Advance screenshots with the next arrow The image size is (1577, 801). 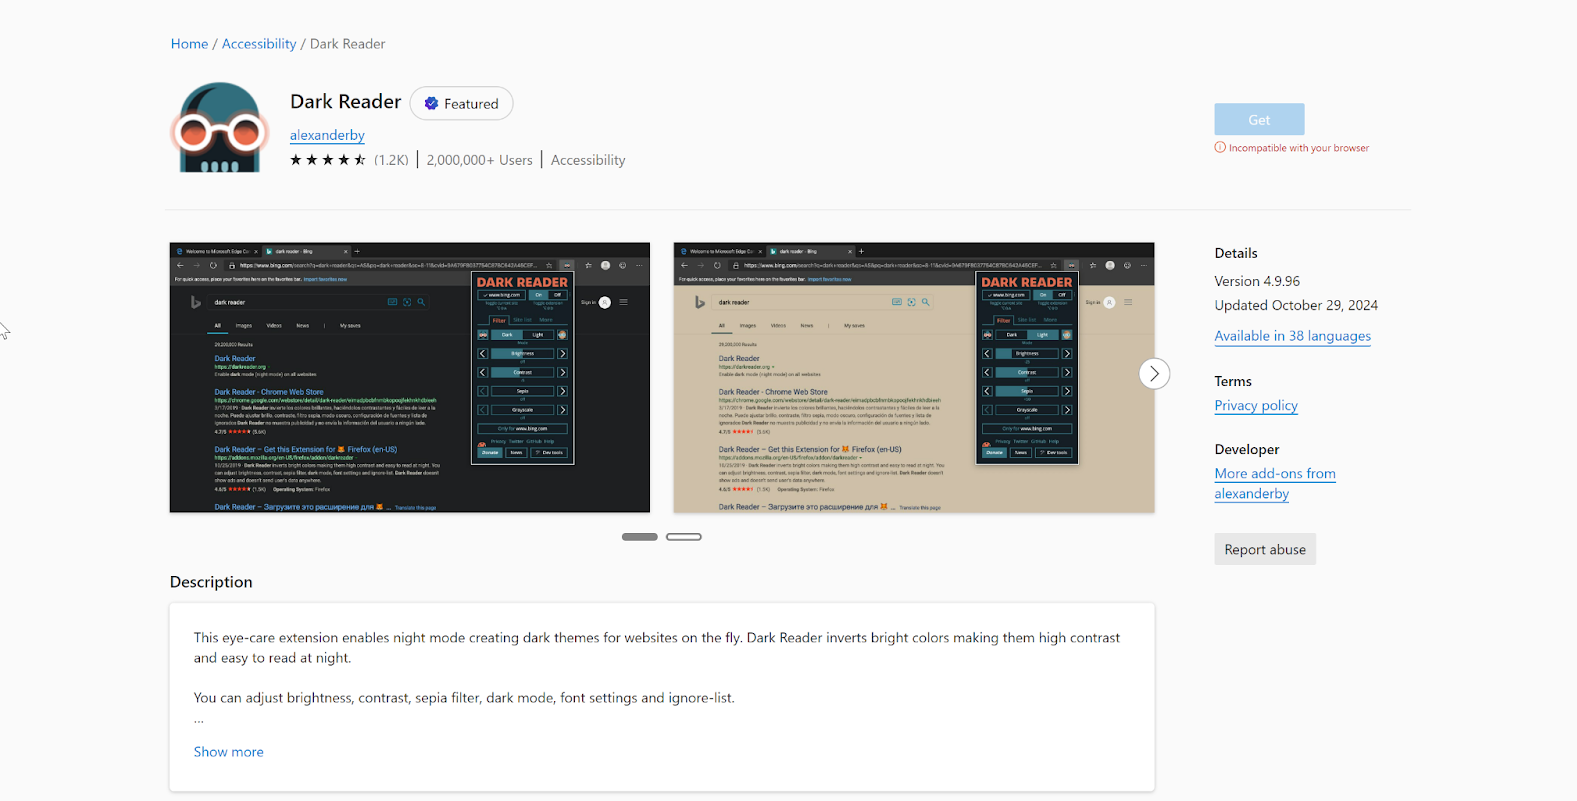[1153, 374]
